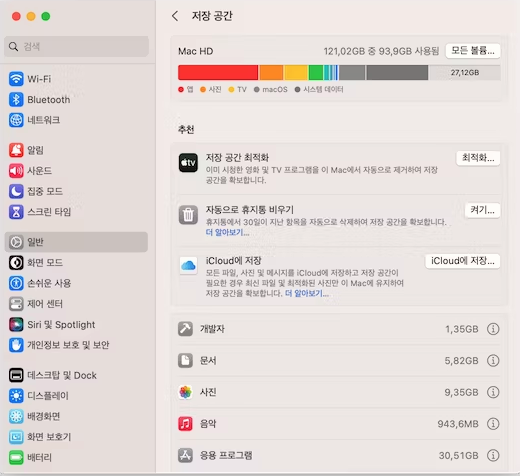Click the green zoom window button
This screenshot has height=476, width=520.
(46, 16)
